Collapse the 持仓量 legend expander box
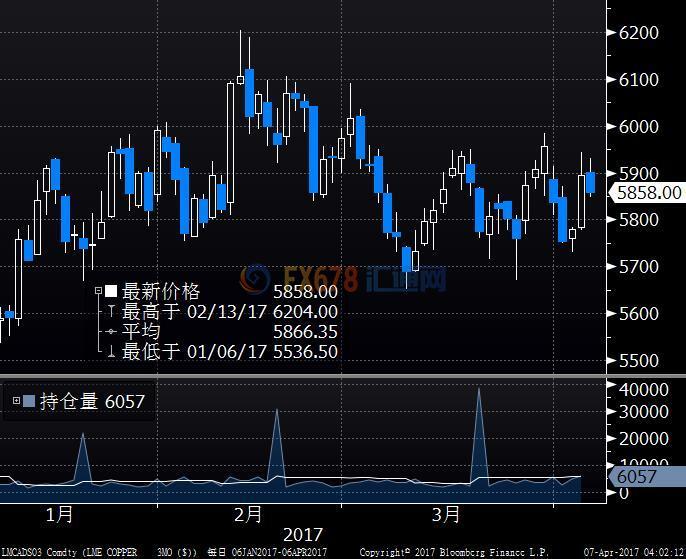The height and width of the screenshot is (559, 686). click(17, 401)
